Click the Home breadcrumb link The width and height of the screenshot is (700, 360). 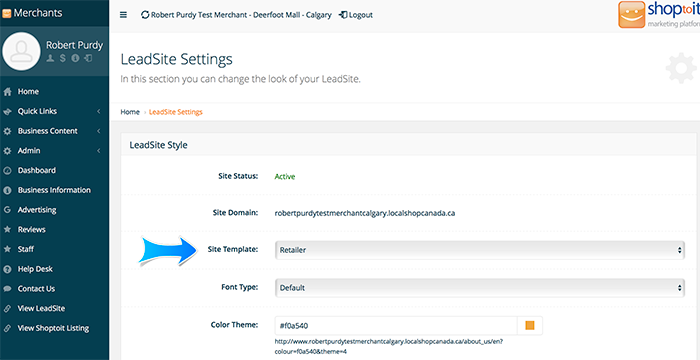(130, 112)
